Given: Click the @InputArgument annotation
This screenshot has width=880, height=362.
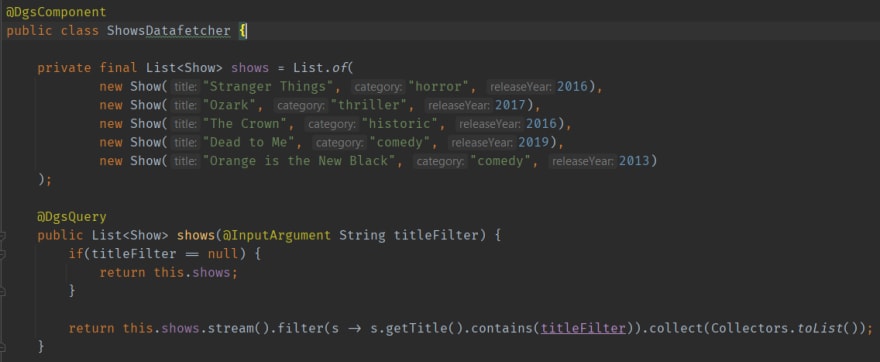Looking at the screenshot, I should pos(277,235).
